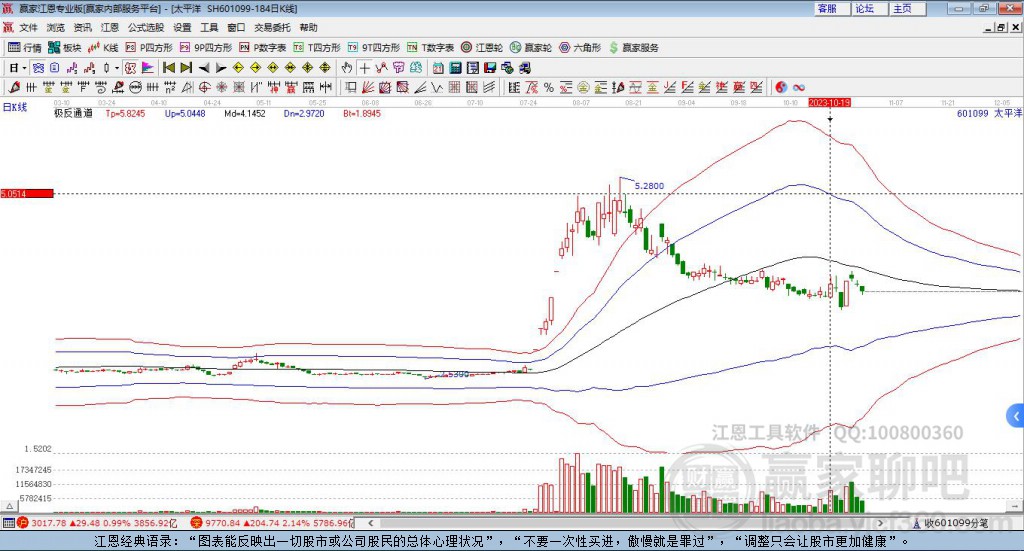Screen dimensions: 1024x551
Task: Select the Gann fan lines tool
Action: point(368,87)
